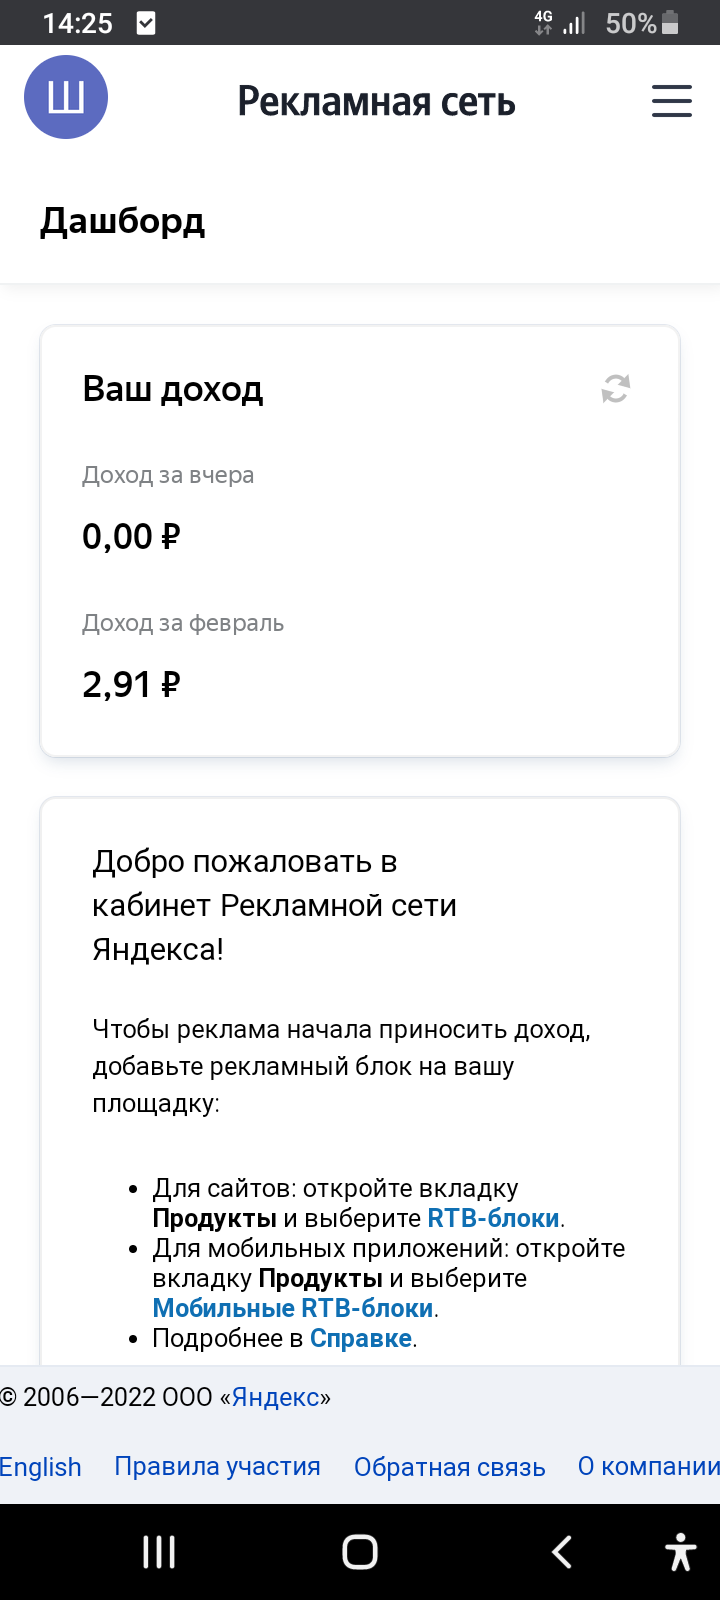Screen dimensions: 720x1600
Task: Tap the user avatar with letter Ш
Action: [x=66, y=98]
